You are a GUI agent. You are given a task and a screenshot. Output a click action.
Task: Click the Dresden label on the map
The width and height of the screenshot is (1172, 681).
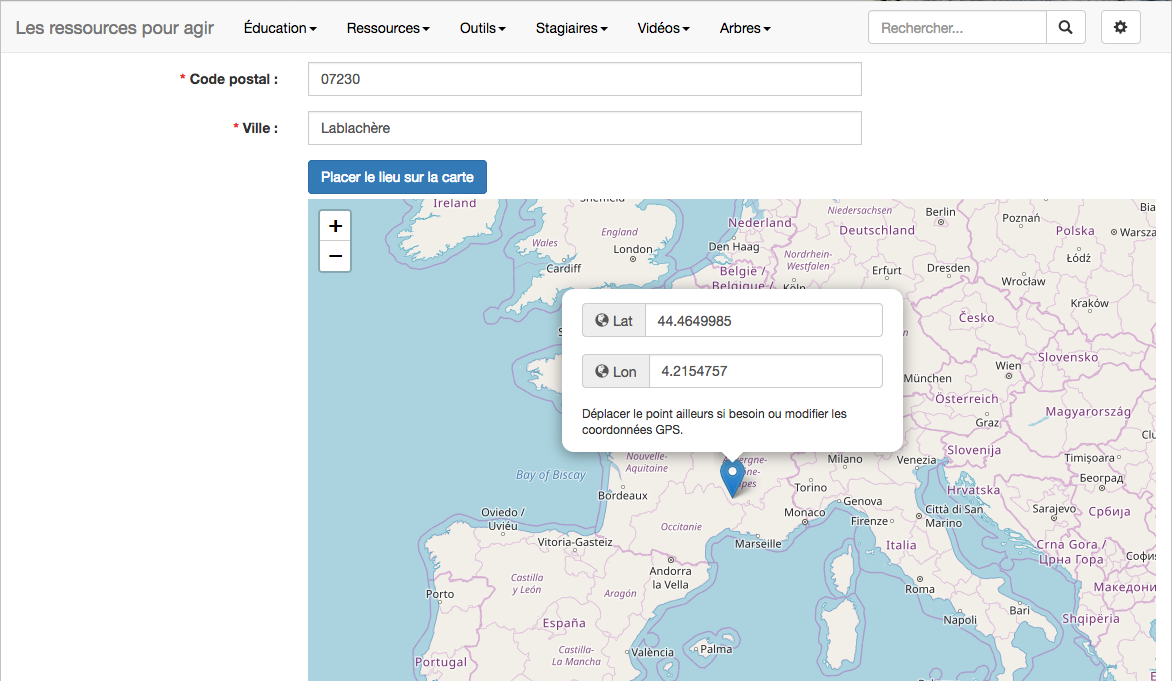click(x=949, y=268)
